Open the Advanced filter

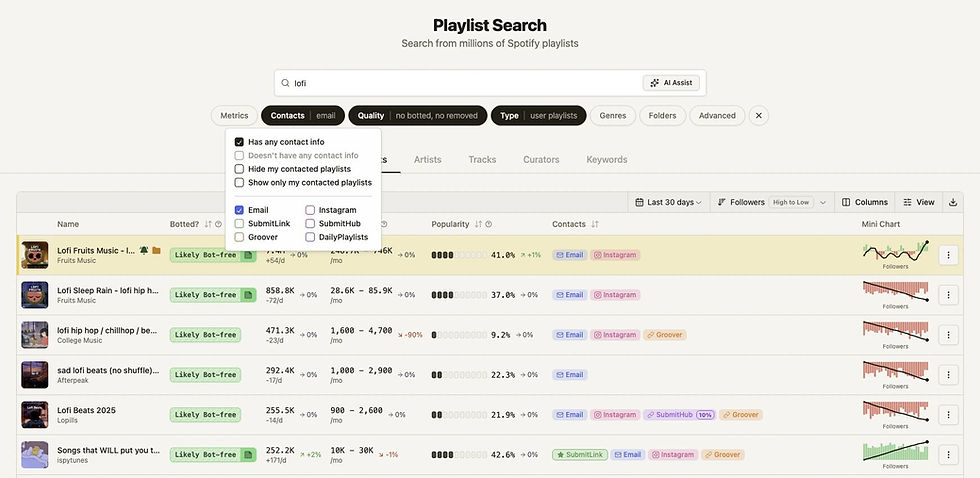tap(717, 116)
